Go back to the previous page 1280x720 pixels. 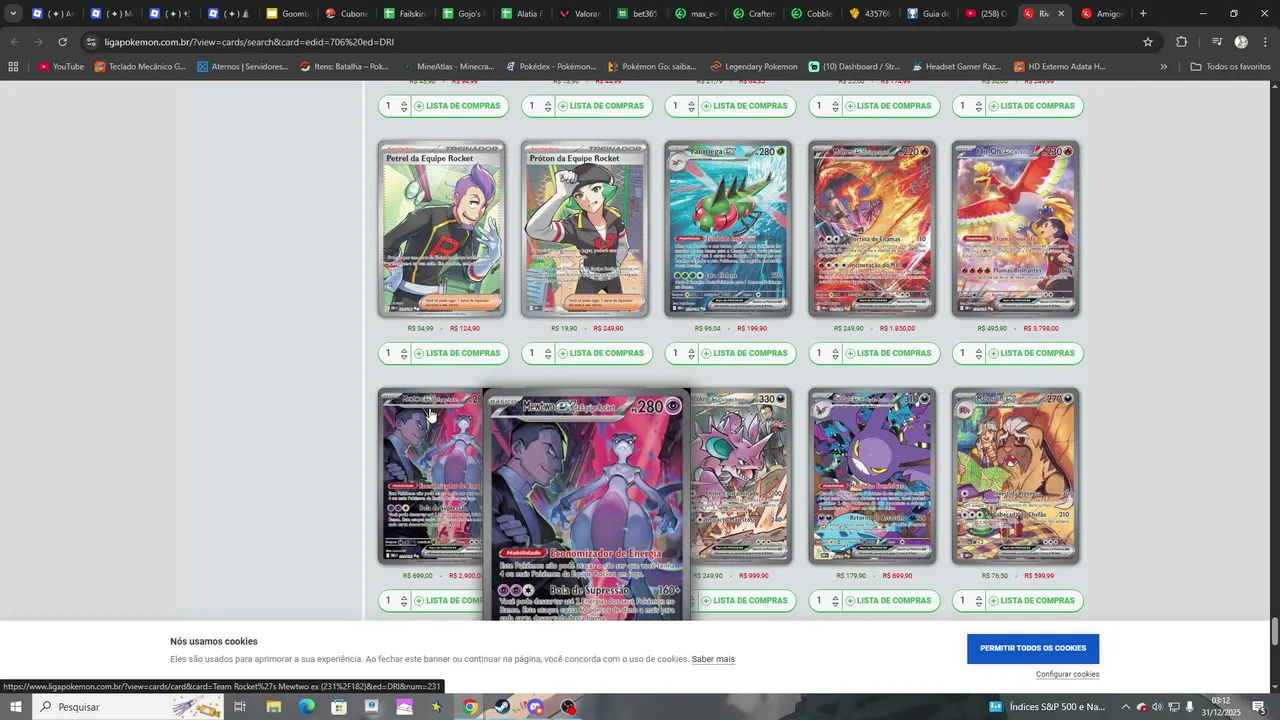coord(14,42)
